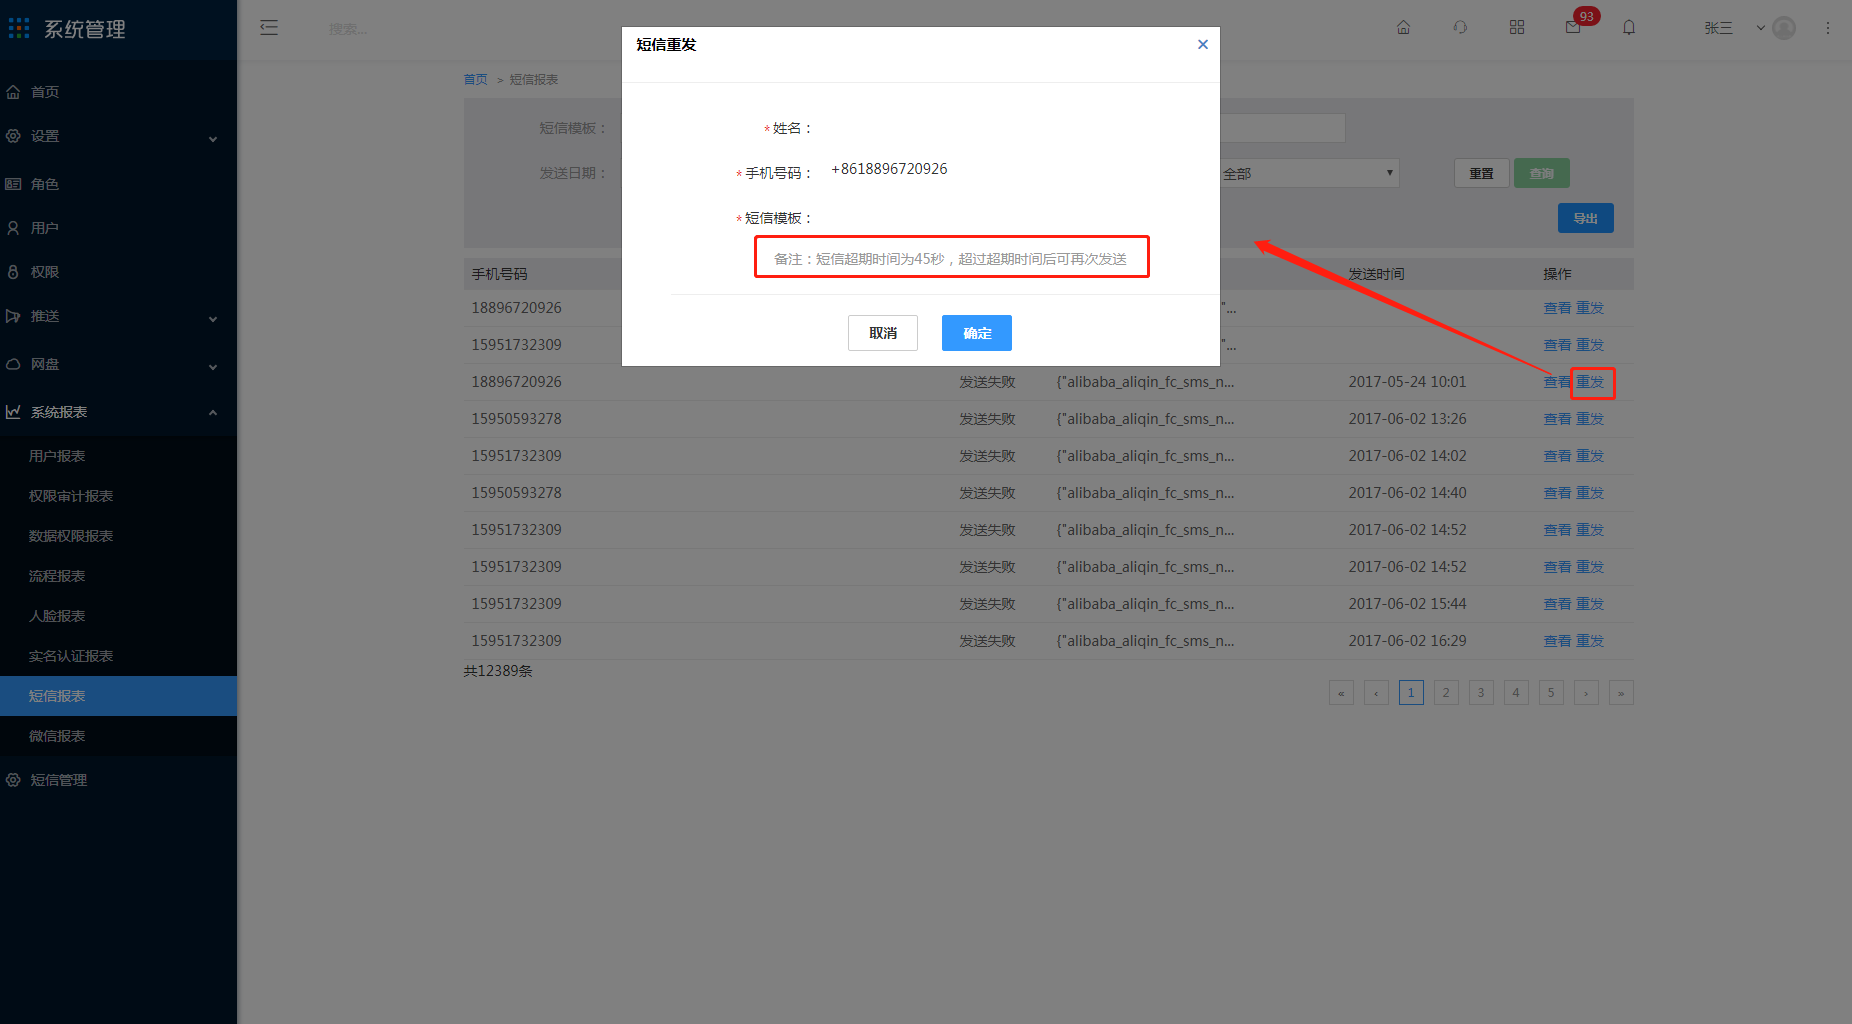Expand the 设置 sidebar menu

click(118, 136)
